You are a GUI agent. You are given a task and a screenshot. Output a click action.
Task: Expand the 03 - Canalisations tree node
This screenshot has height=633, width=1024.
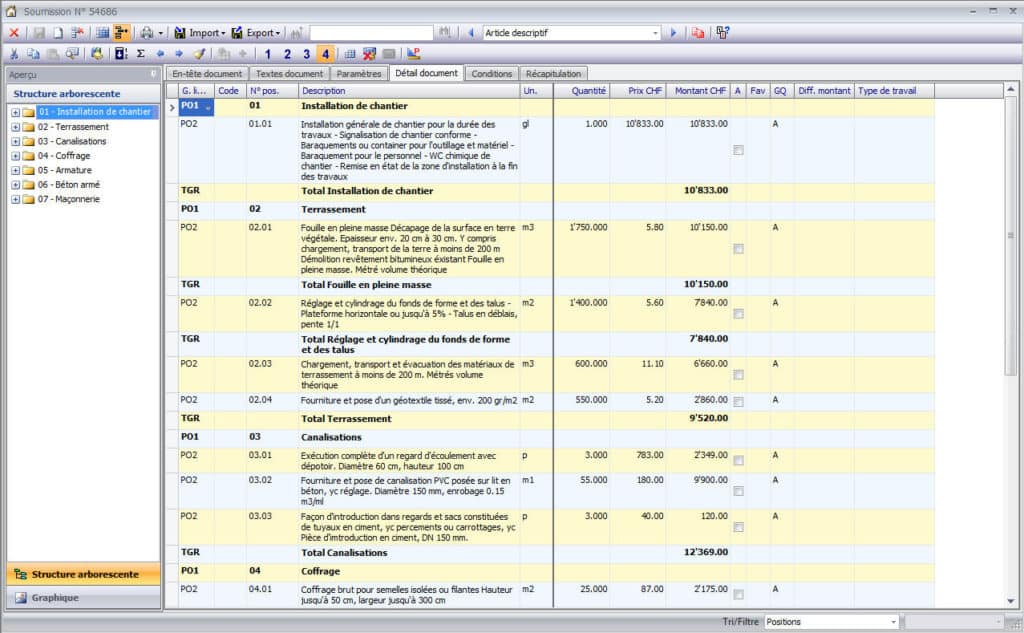click(15, 141)
